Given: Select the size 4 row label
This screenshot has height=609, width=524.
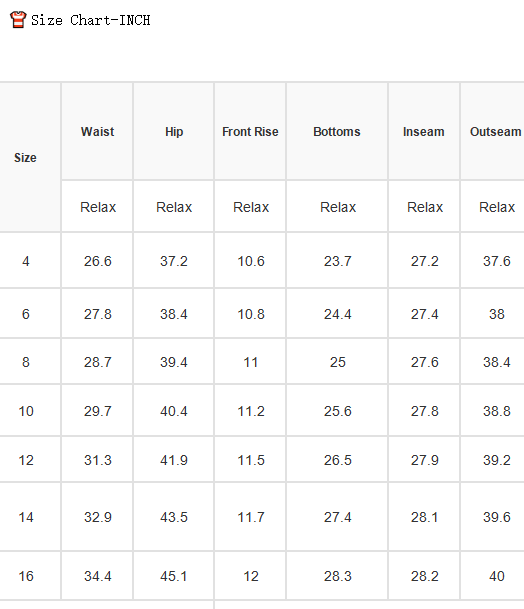Looking at the screenshot, I should pos(26,261).
